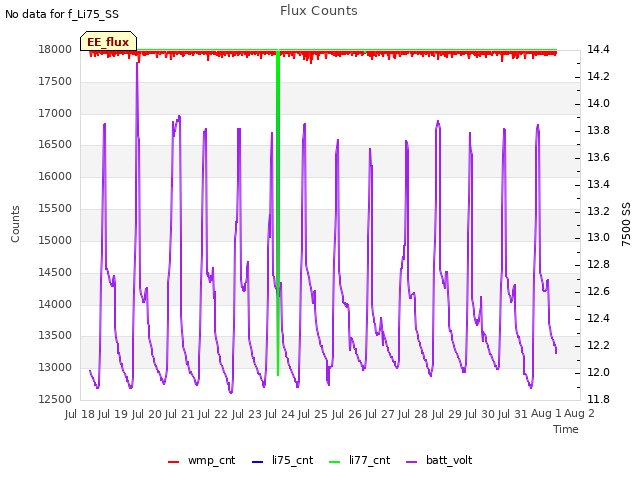Click the 13.2 right-axis tick label
The height and width of the screenshot is (480, 640).
pyautogui.click(x=598, y=211)
